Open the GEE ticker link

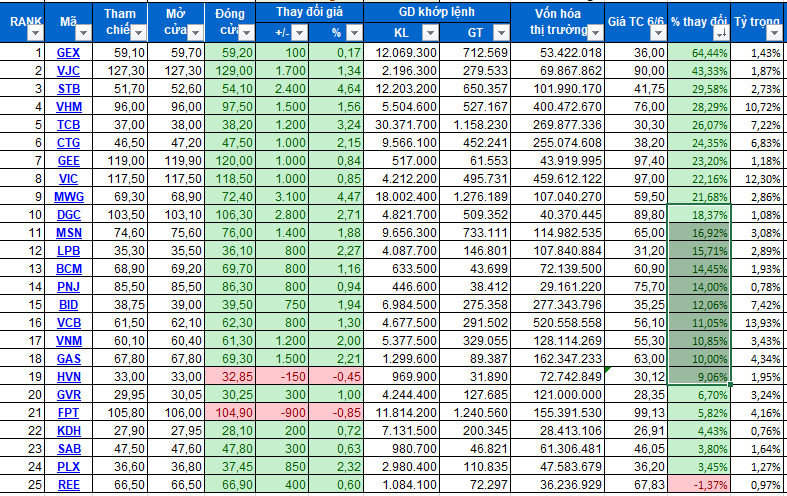pyautogui.click(x=68, y=161)
